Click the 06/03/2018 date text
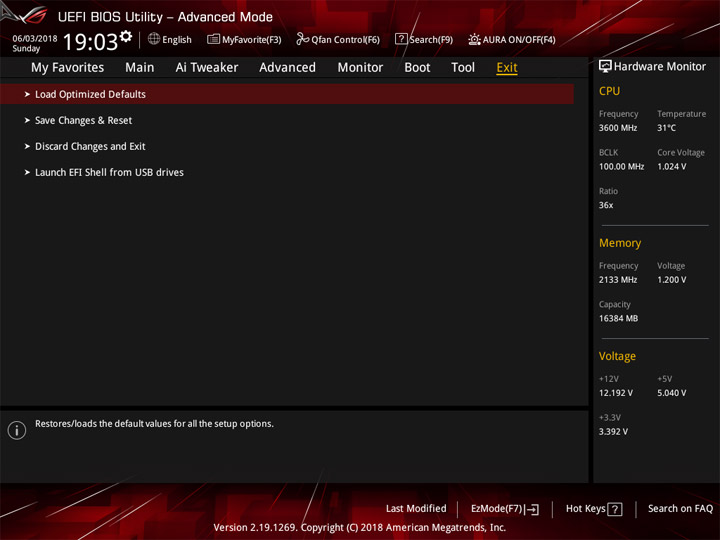Viewport: 720px width, 540px height. pyautogui.click(x=35, y=39)
